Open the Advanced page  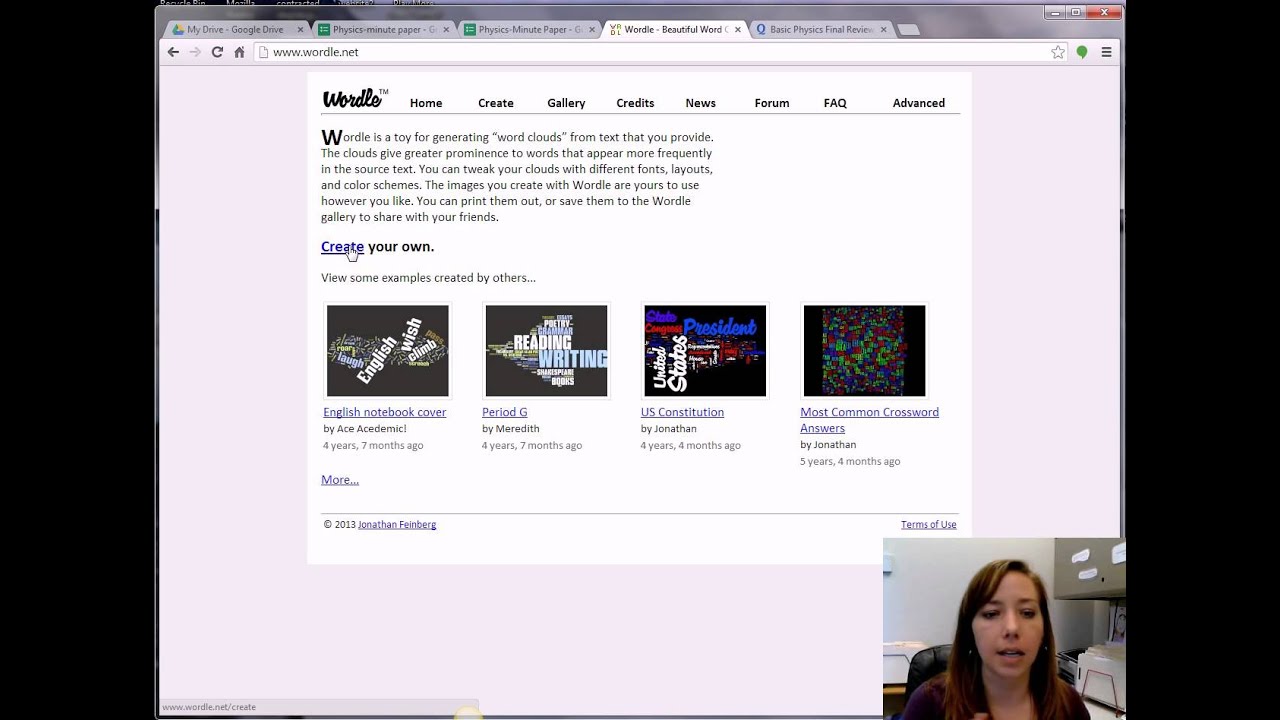pos(919,103)
